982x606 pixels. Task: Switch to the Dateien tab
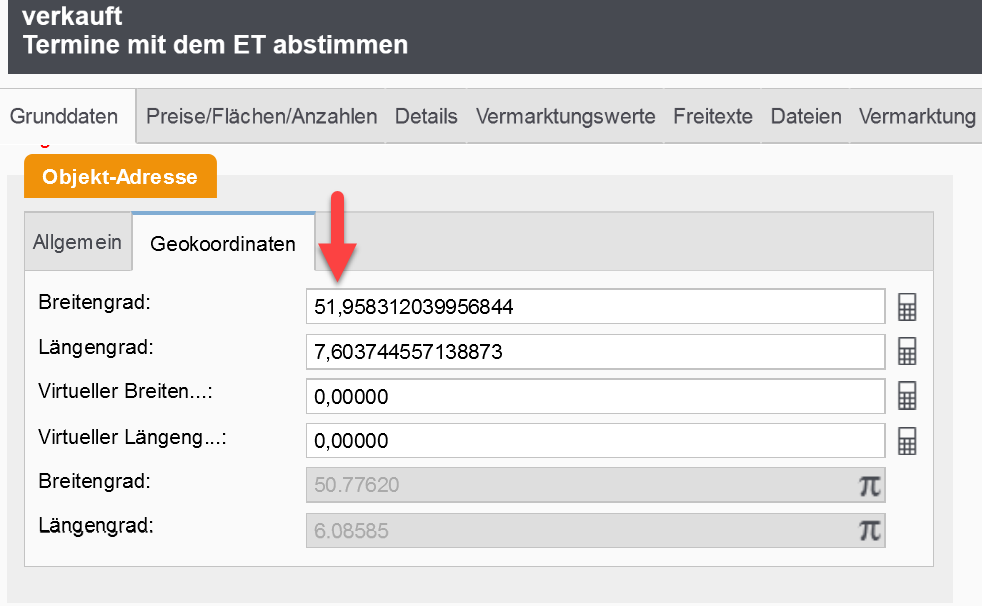click(x=806, y=117)
